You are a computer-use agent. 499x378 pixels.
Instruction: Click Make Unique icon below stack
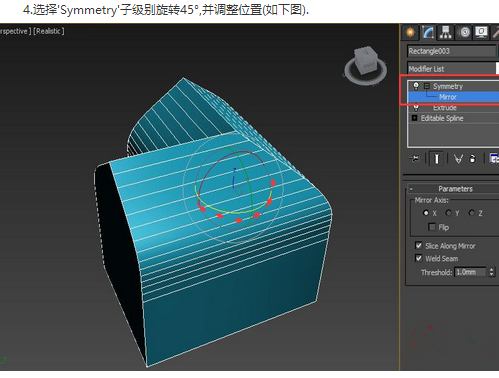458,159
